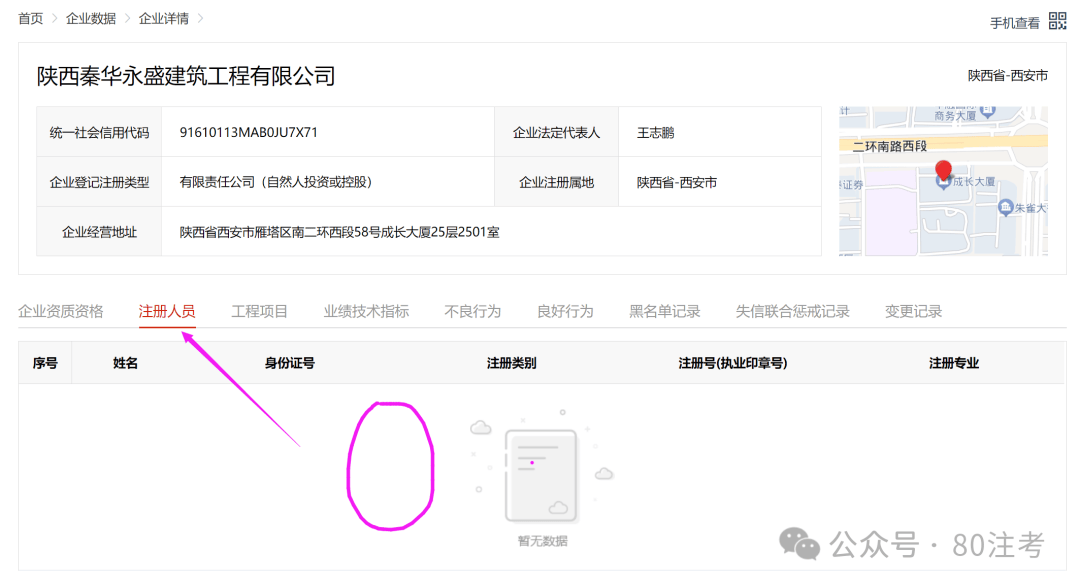Switch to the 变更记录 tab
Screen dimensions: 1080x588
click(x=914, y=311)
